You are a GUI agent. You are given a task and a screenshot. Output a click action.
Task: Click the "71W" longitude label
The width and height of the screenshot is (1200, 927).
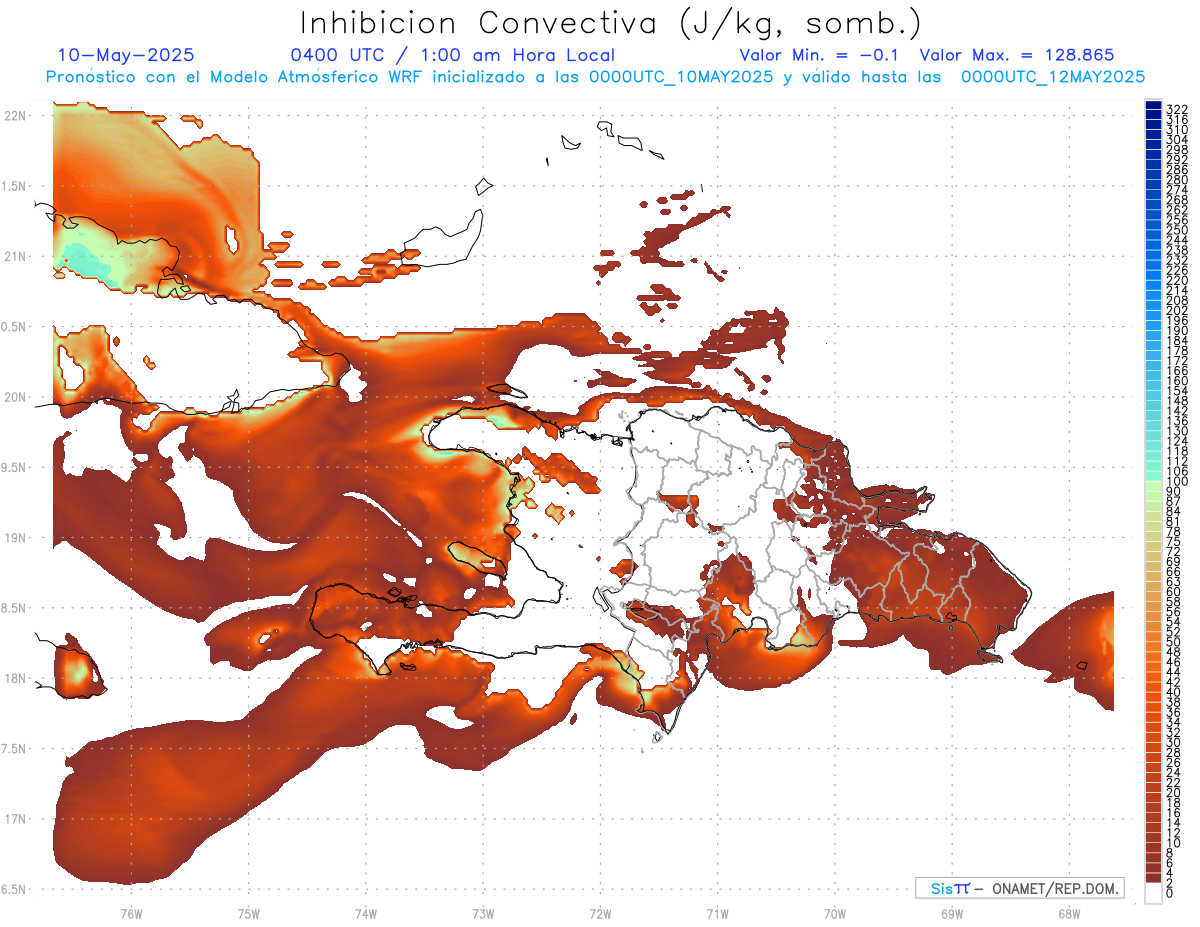pos(717,913)
